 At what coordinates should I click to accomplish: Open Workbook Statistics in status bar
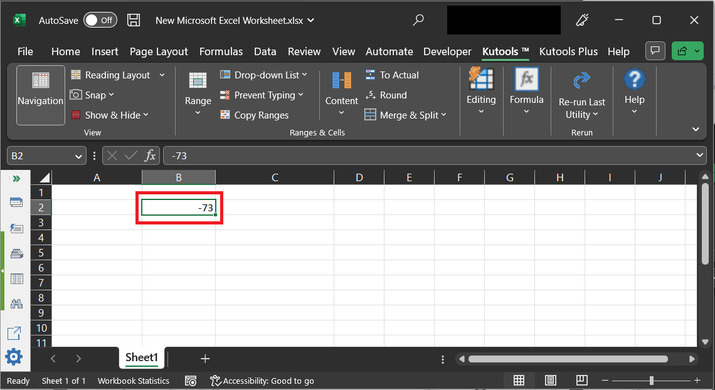(x=133, y=381)
